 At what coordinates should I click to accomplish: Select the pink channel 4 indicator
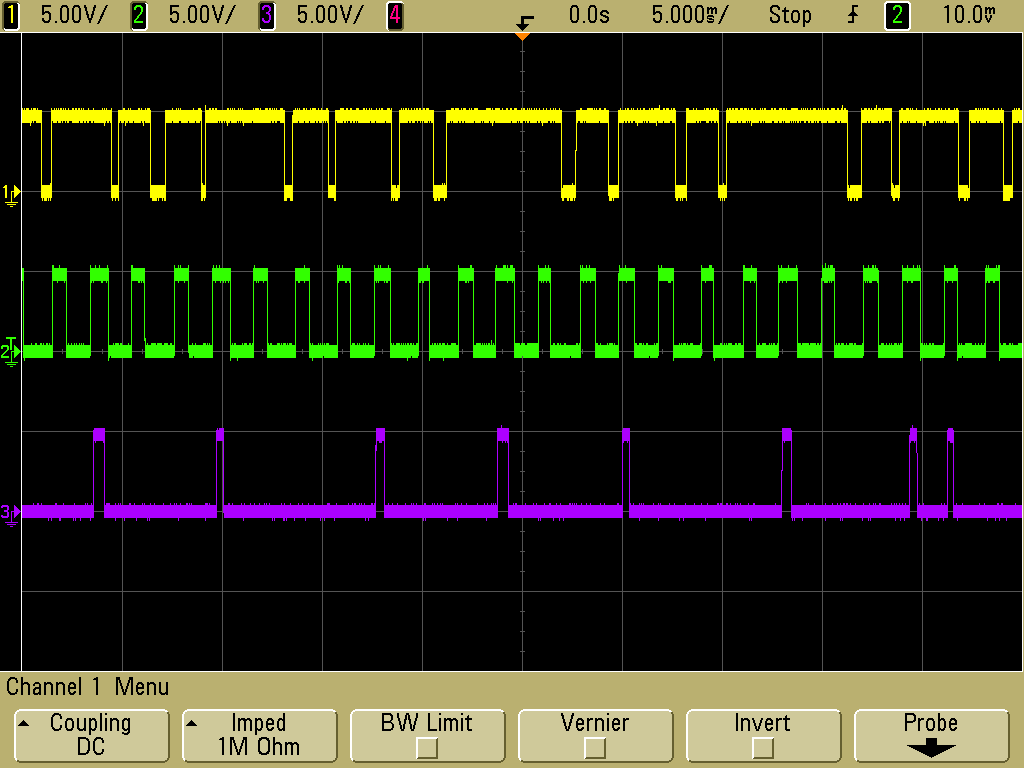pos(395,15)
